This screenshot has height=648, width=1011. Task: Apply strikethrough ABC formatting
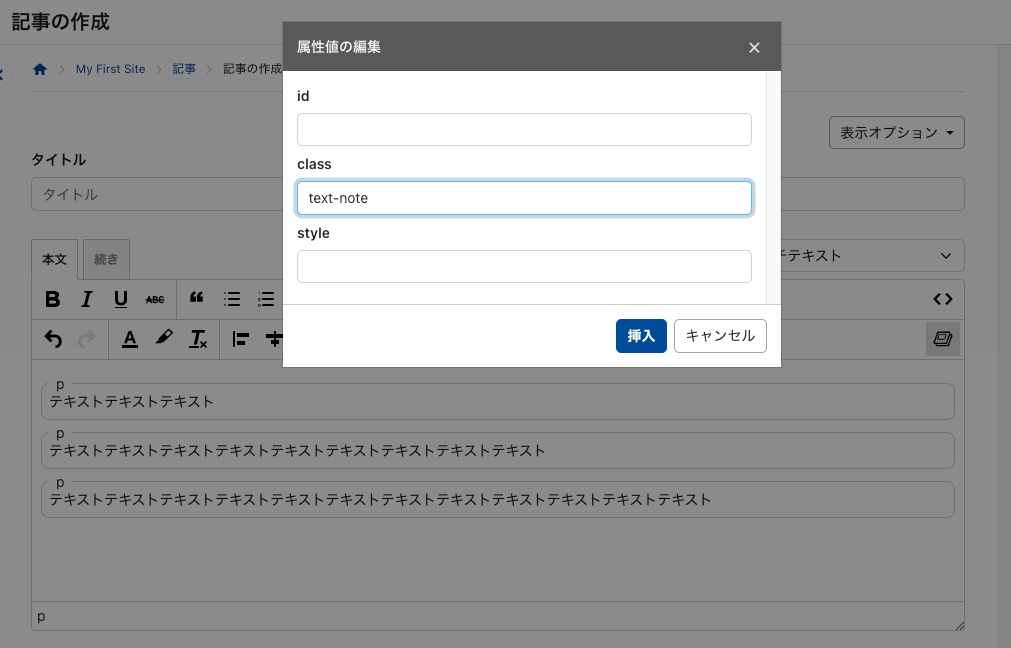click(155, 299)
